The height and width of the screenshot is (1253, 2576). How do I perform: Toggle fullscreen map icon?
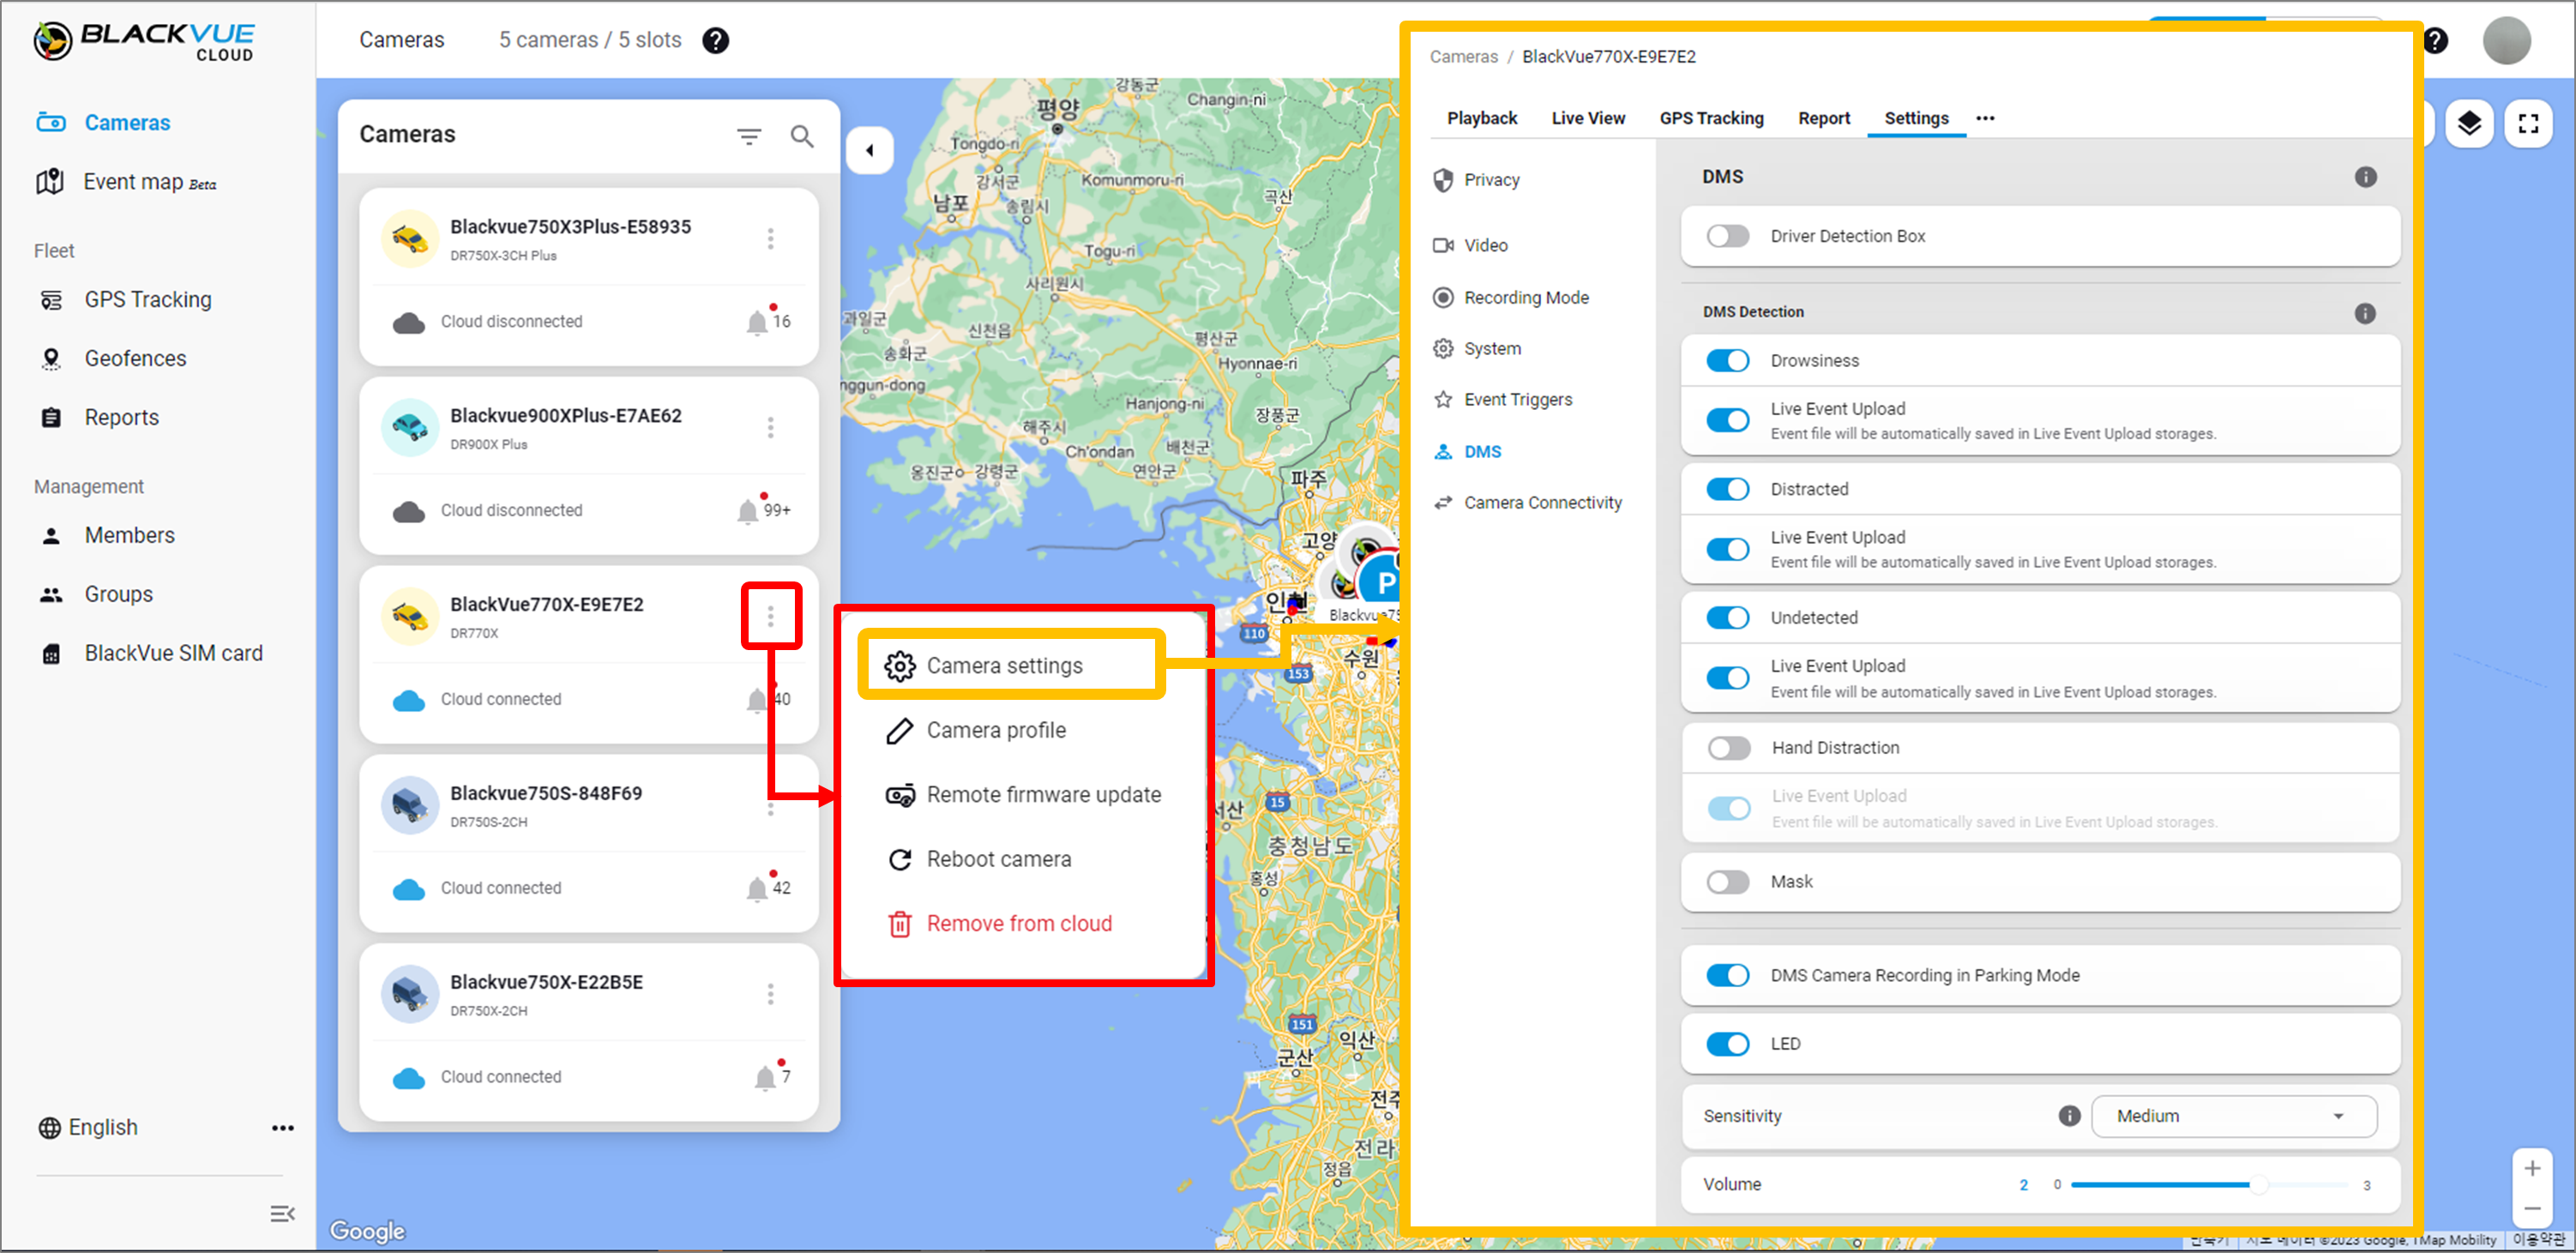tap(2528, 125)
